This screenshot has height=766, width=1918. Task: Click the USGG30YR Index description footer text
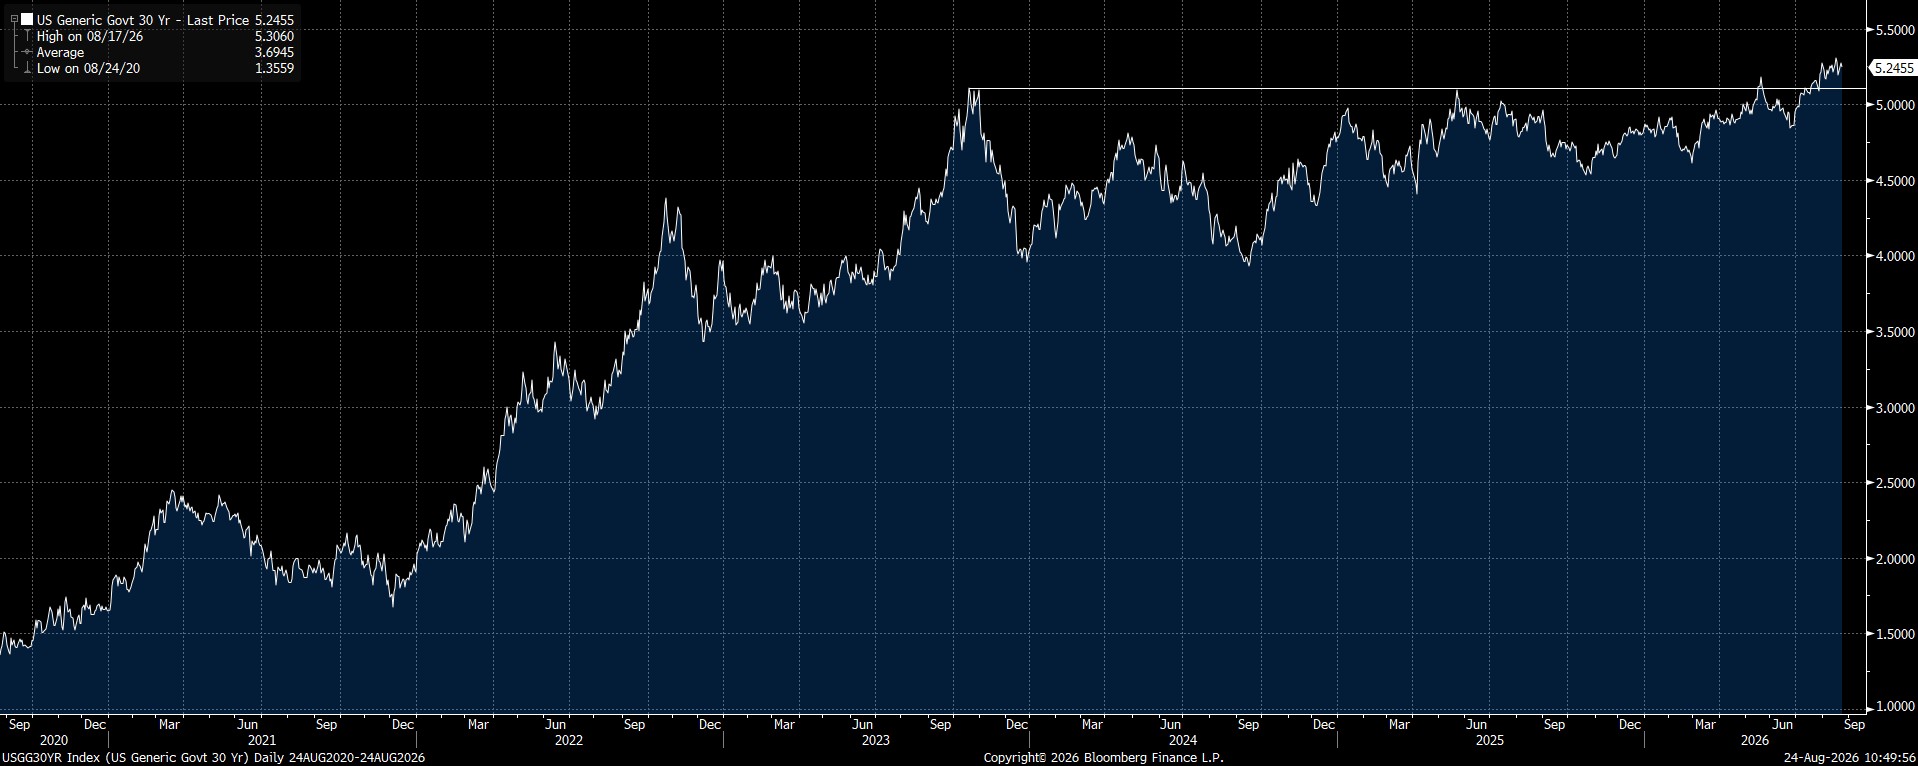[213, 758]
